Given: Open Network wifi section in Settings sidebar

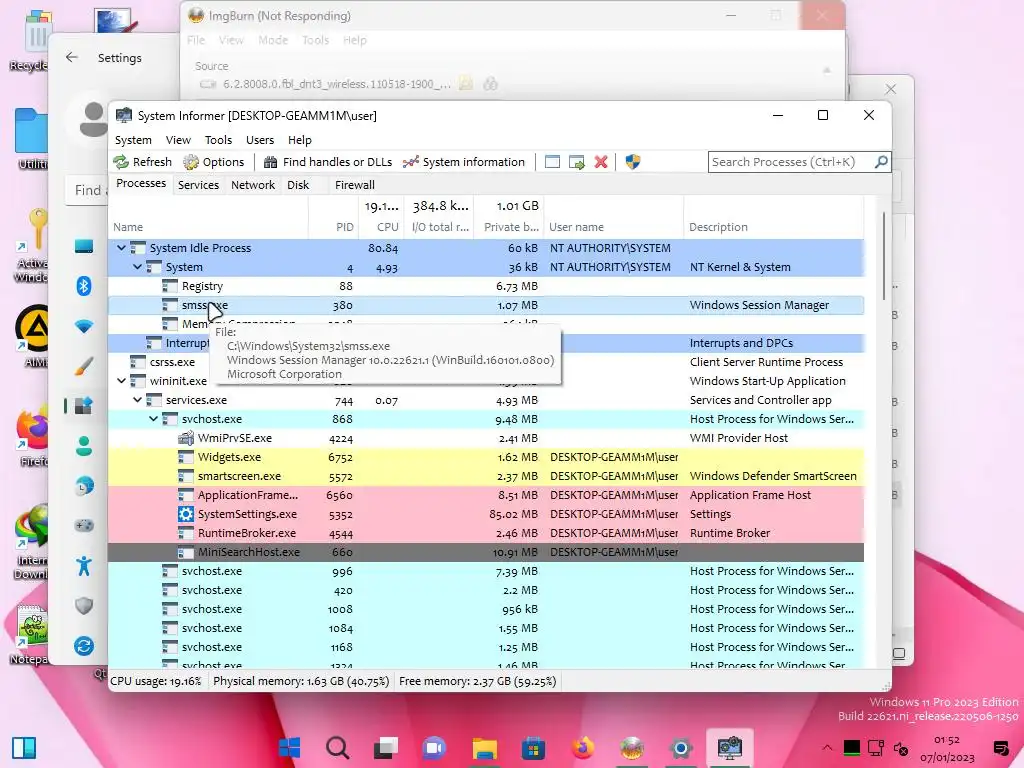Looking at the screenshot, I should coord(84,326).
